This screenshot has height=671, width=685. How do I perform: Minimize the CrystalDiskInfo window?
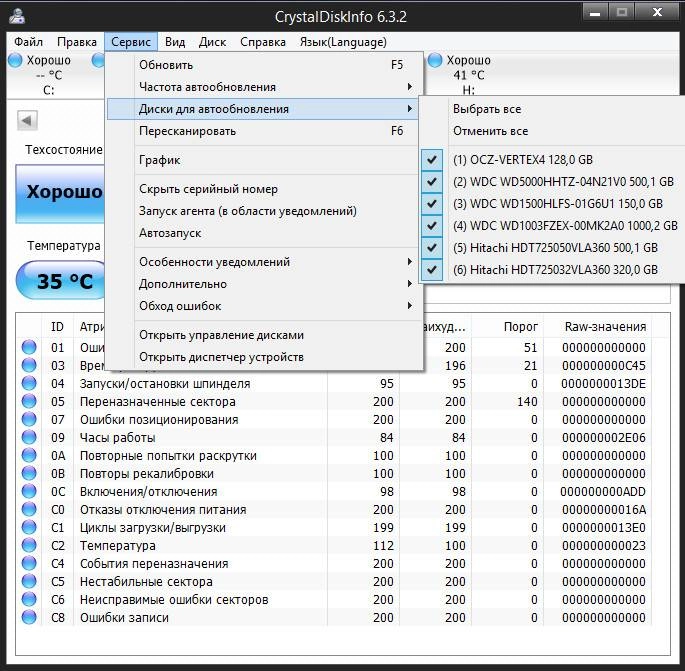click(595, 13)
